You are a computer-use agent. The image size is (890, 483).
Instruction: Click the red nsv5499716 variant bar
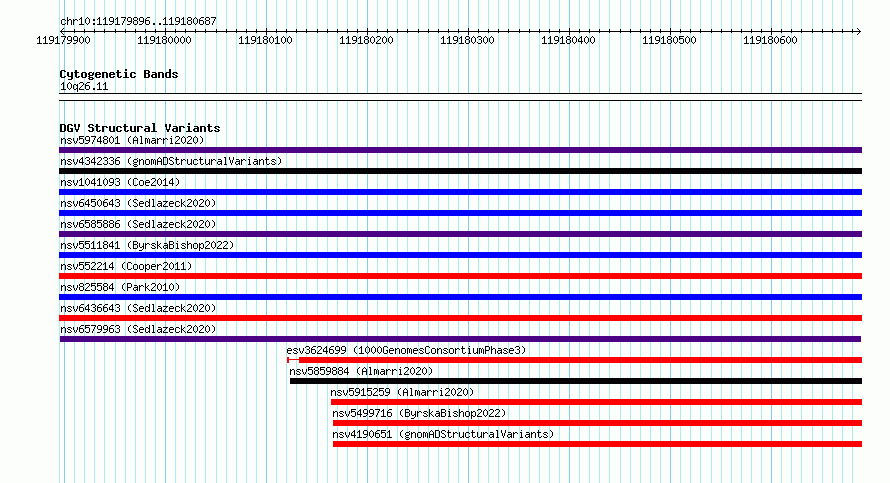[x=597, y=423]
